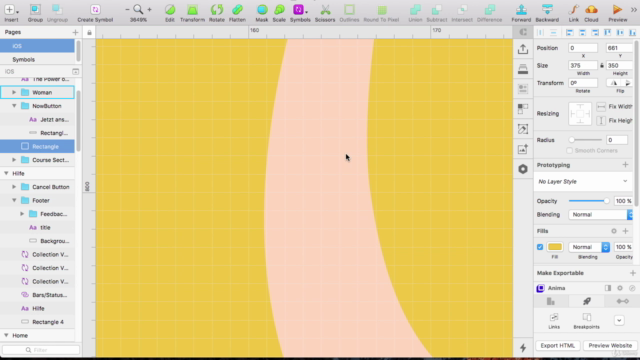This screenshot has width=640, height=360.
Task: Click the hexagon plugin icon
Action: click(x=523, y=169)
